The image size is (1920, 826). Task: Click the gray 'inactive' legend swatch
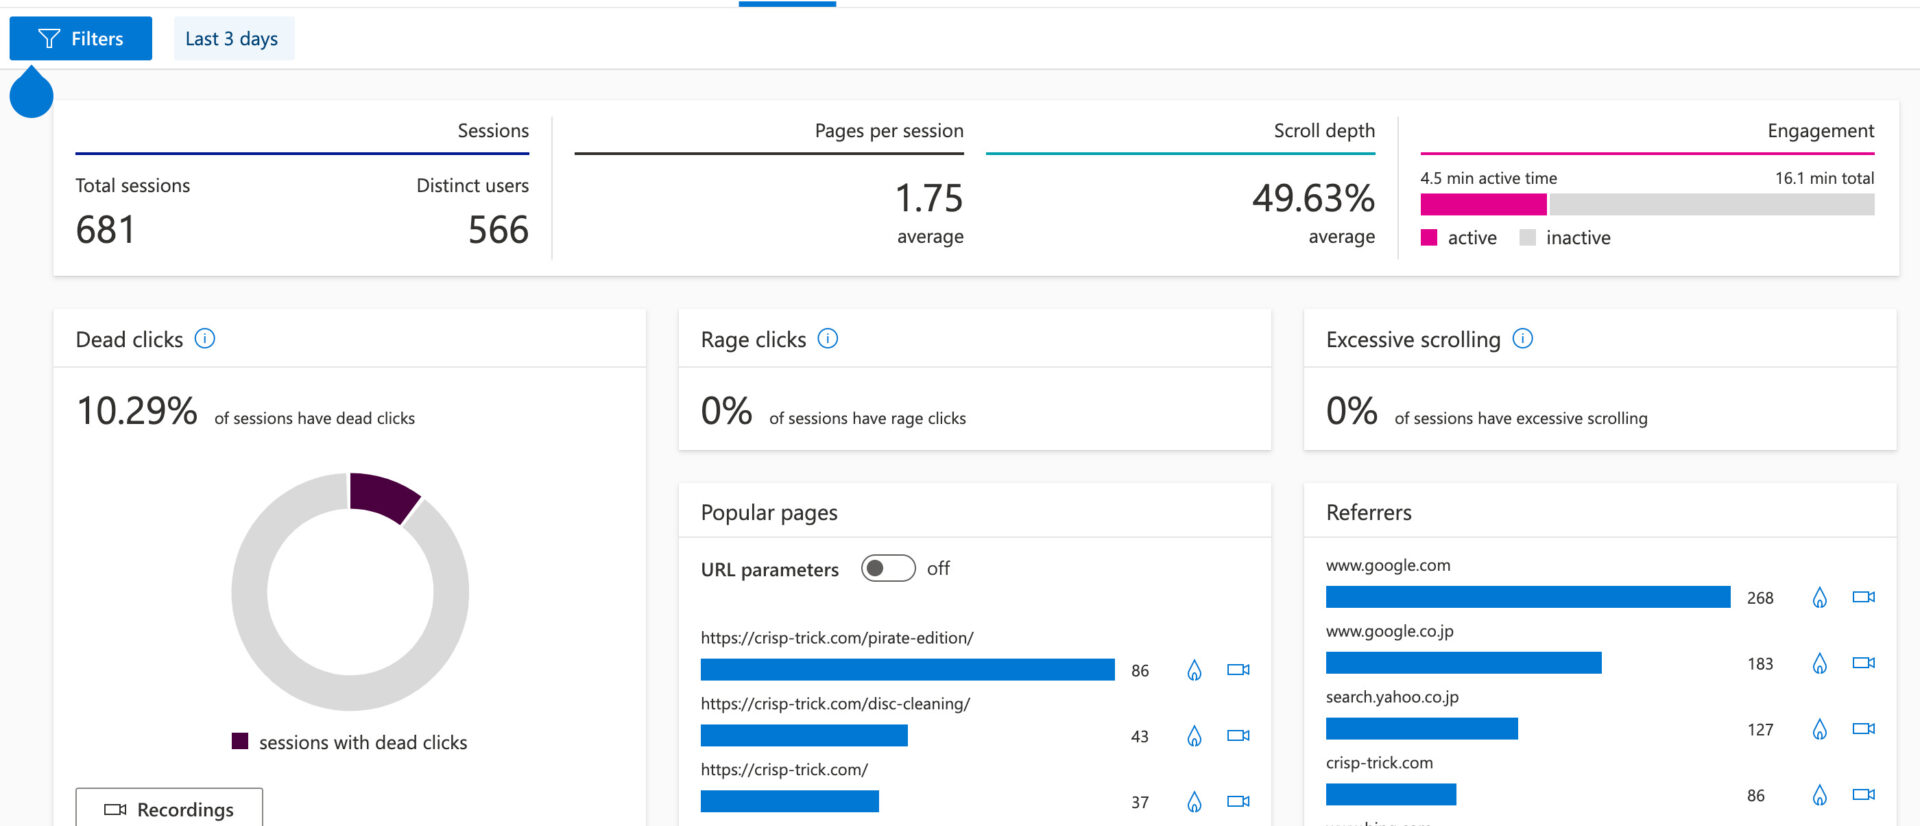click(1527, 238)
